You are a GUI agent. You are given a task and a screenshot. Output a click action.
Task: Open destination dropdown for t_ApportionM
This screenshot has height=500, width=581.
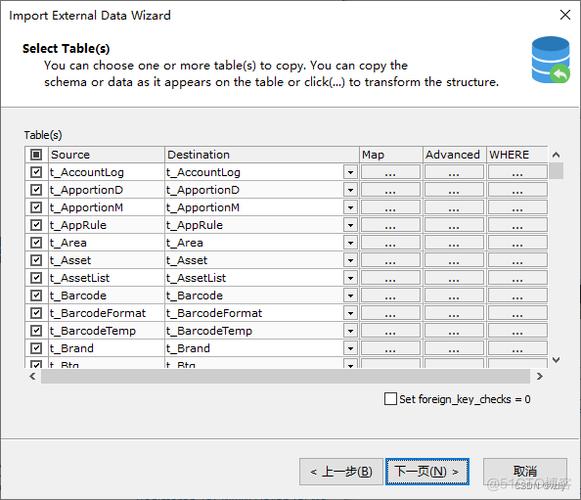point(350,207)
